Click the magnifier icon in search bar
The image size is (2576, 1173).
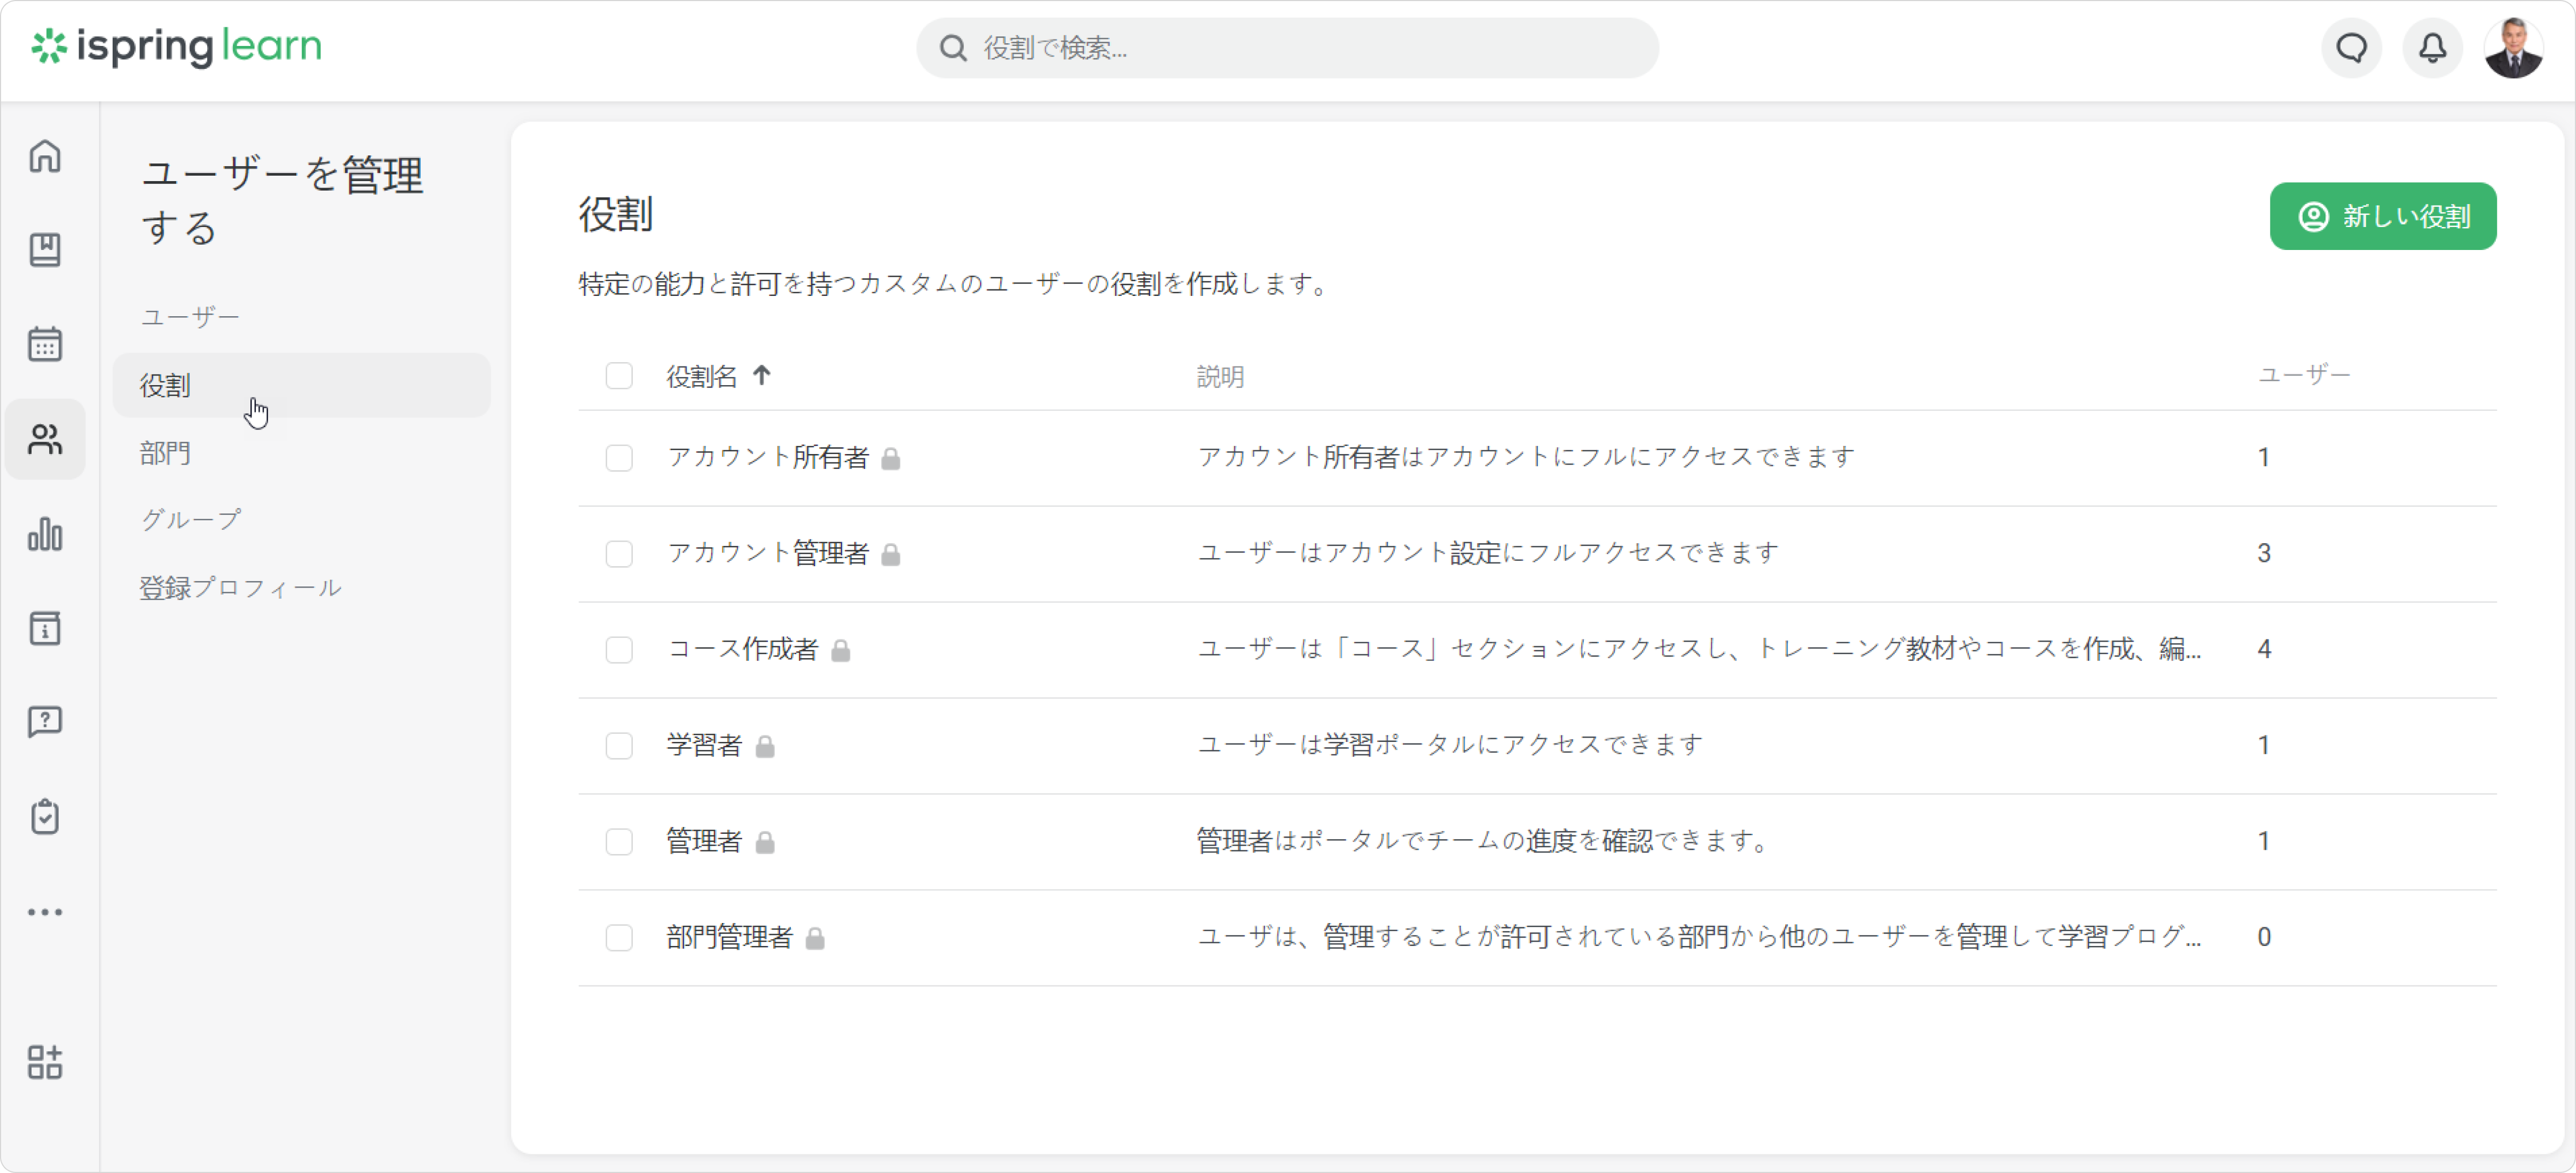tap(953, 48)
